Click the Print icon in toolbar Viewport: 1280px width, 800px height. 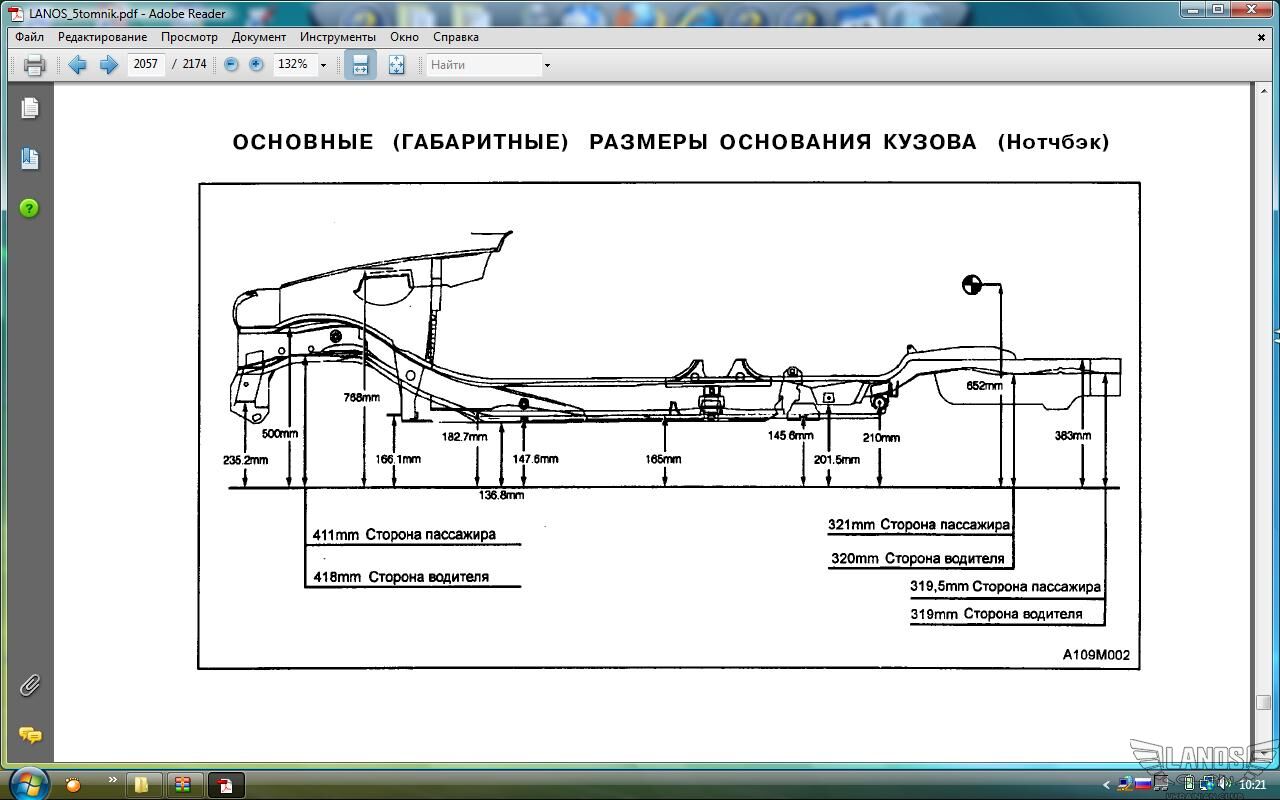click(x=34, y=65)
